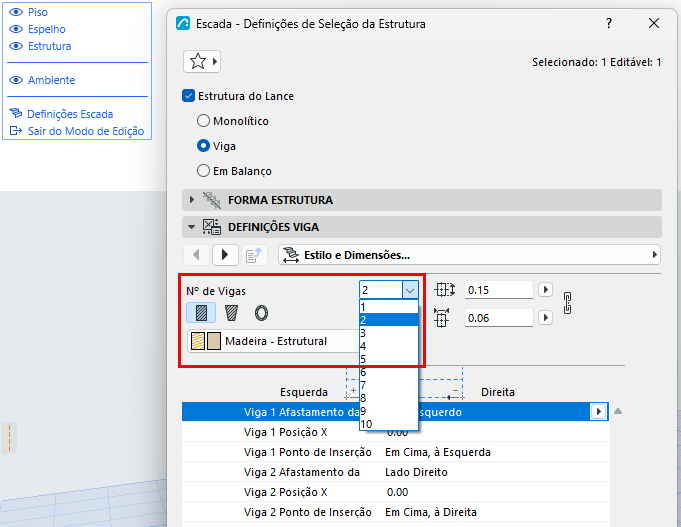Choose 2 in beam count list
681x527 pixels.
click(389, 320)
